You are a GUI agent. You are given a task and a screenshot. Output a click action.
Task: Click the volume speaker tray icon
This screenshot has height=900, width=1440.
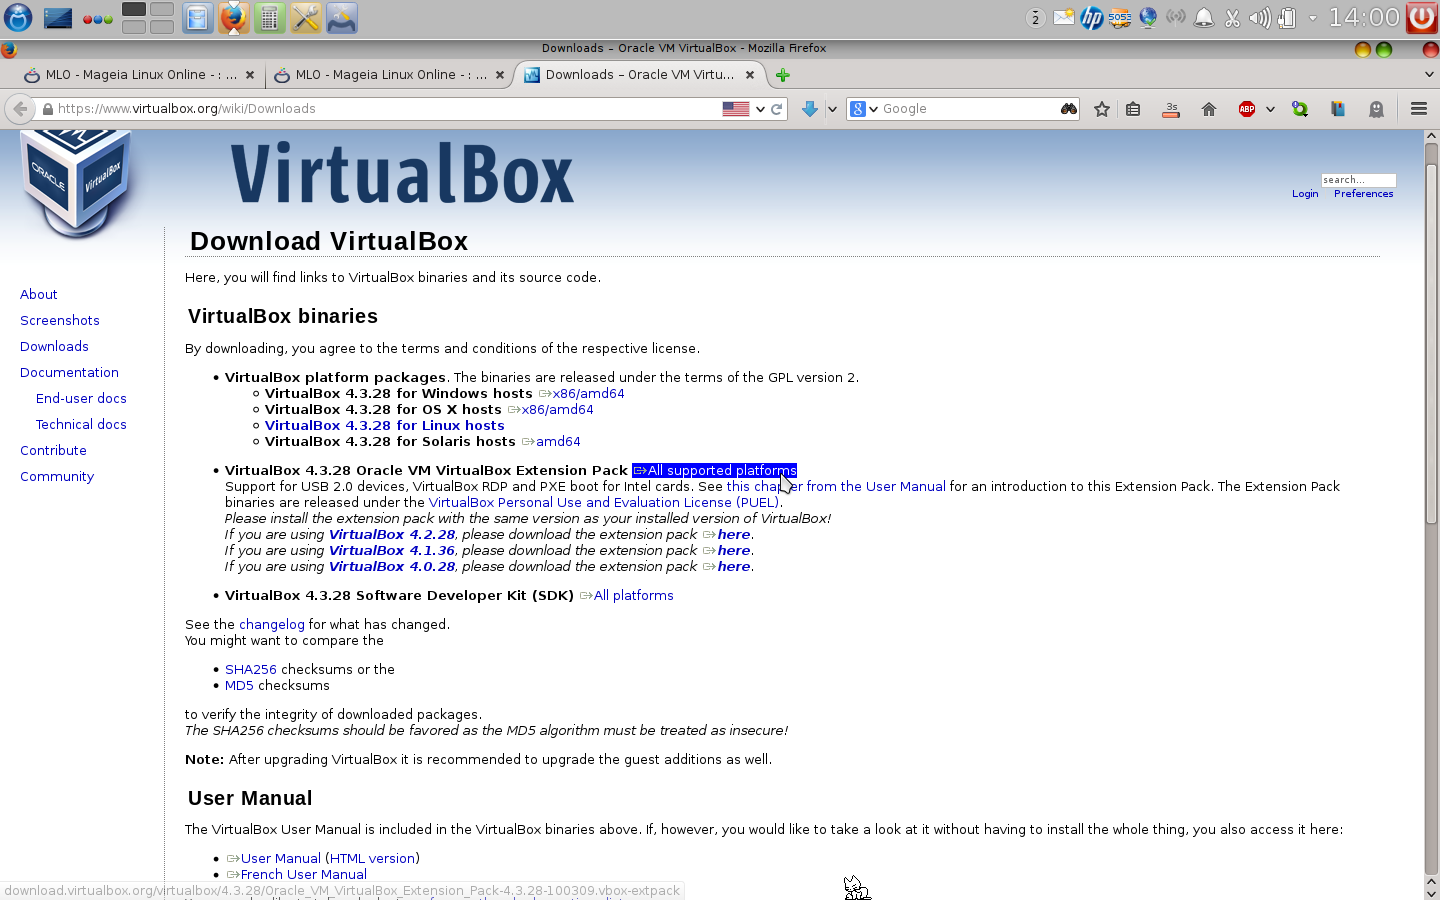pyautogui.click(x=1260, y=17)
